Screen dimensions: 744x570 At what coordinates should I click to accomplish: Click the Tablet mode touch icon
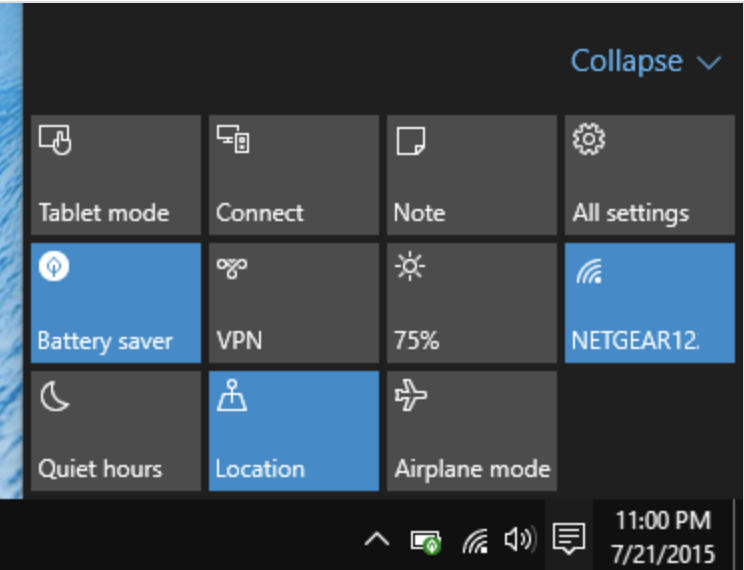click(x=55, y=140)
